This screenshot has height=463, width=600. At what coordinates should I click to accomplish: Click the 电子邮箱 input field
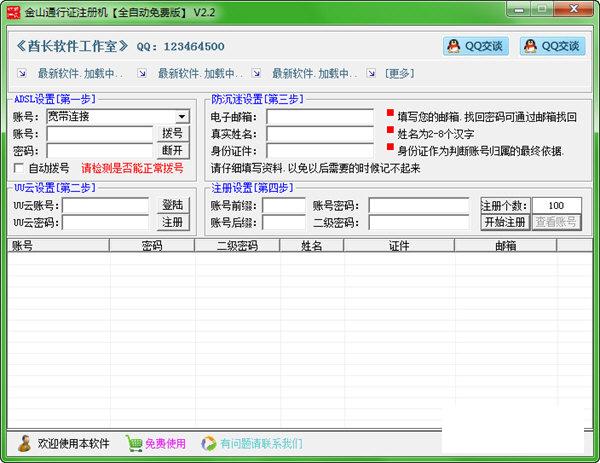point(319,117)
